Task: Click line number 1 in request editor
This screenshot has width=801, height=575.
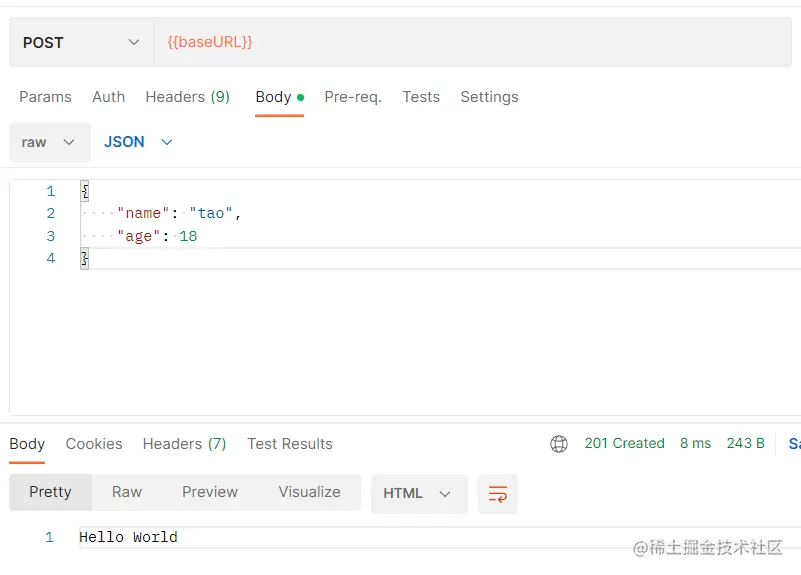Action: pos(51,191)
